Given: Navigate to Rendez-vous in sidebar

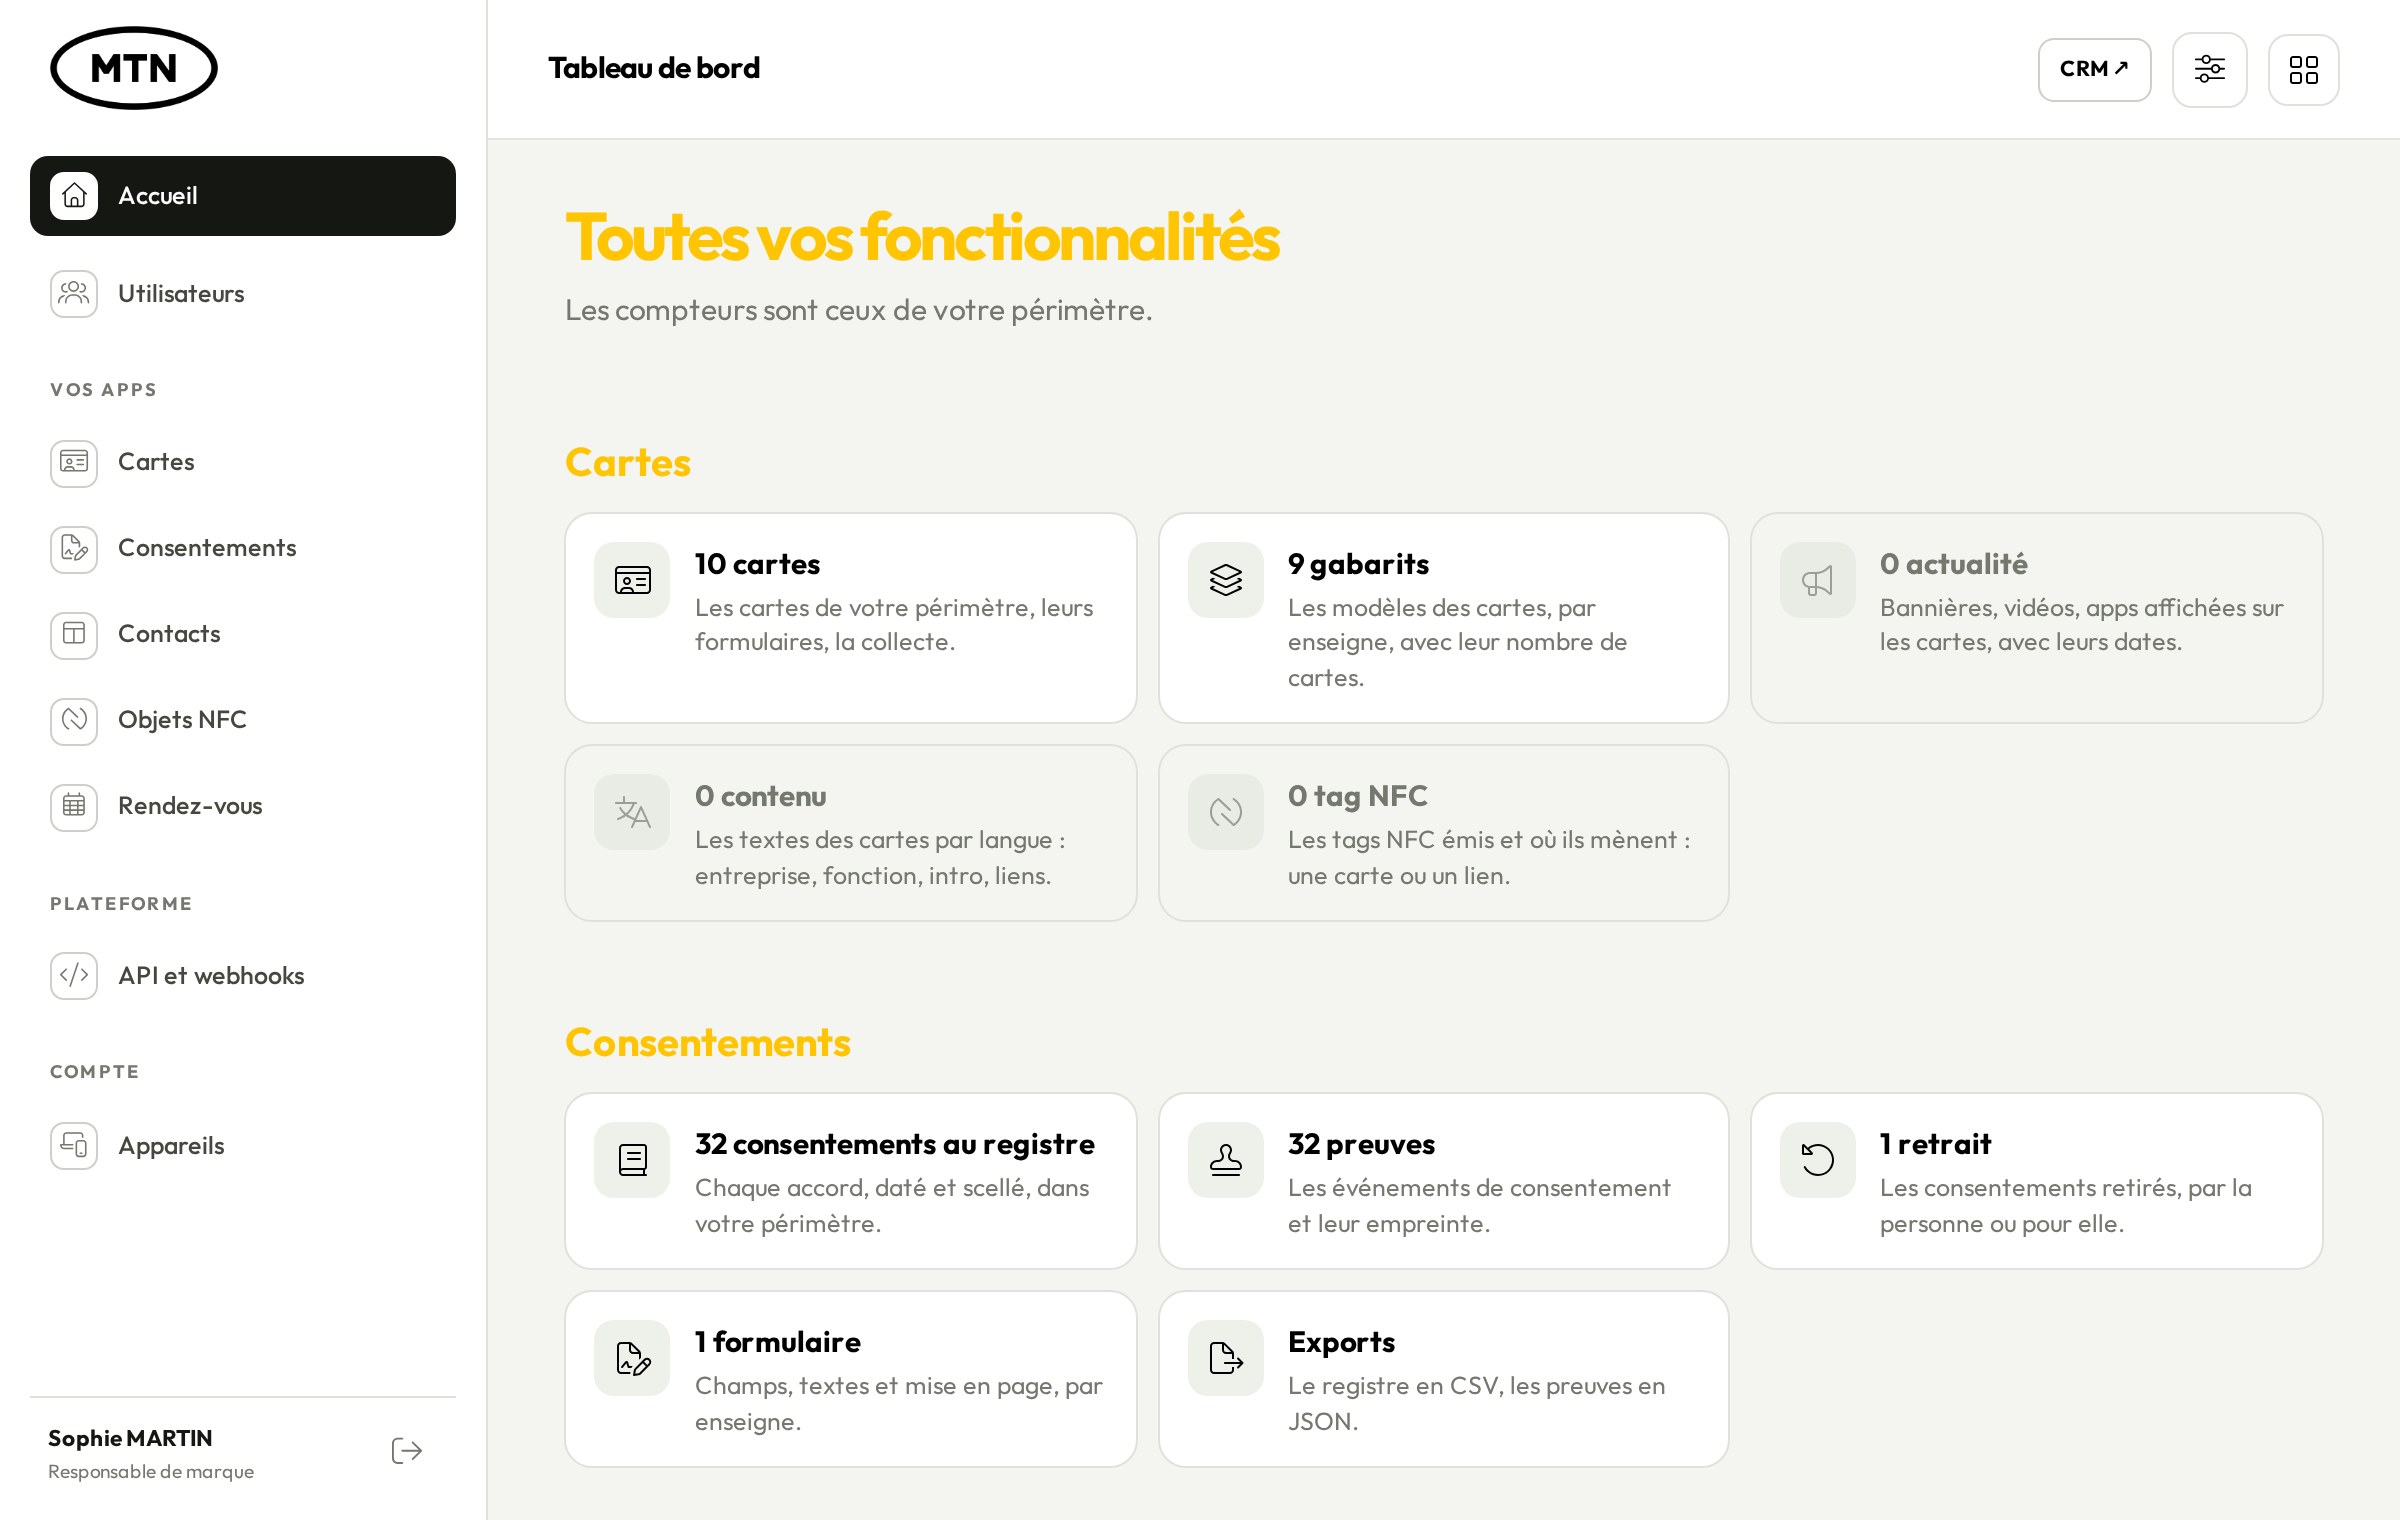Looking at the screenshot, I should [243, 806].
